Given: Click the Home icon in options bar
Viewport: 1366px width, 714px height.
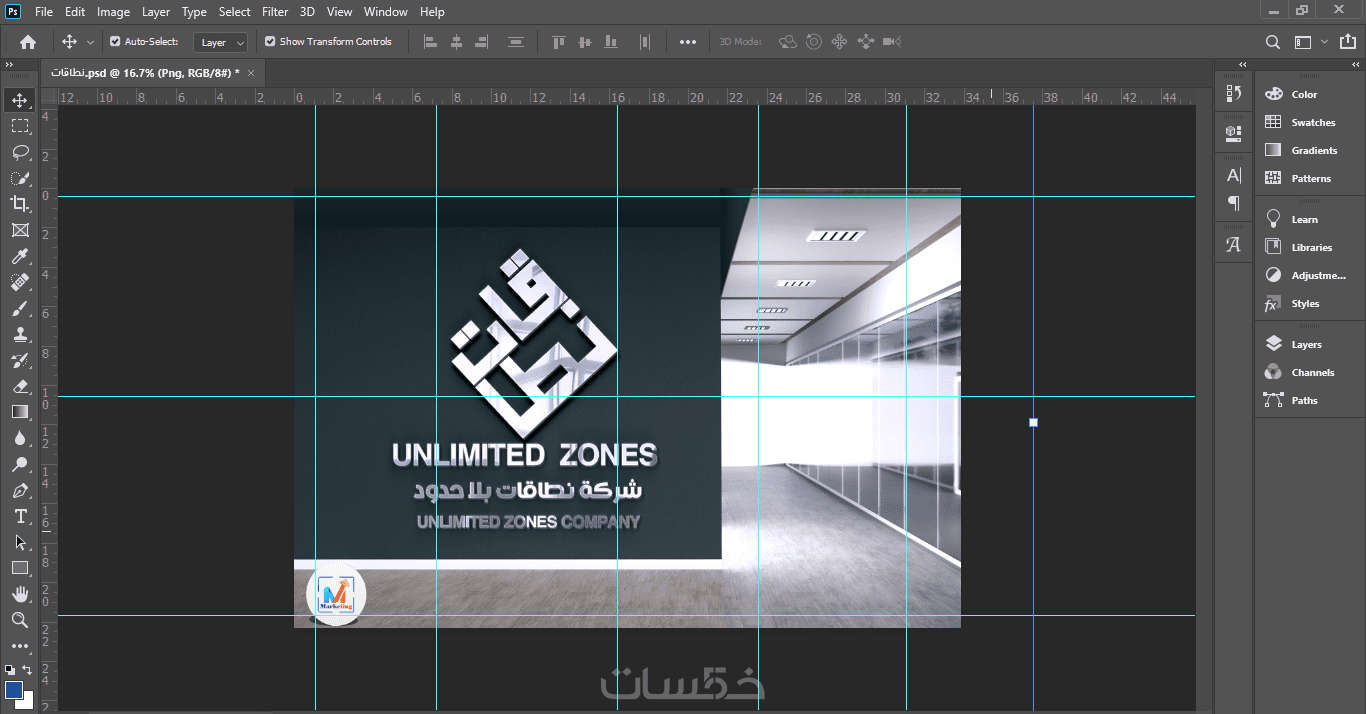Looking at the screenshot, I should pyautogui.click(x=28, y=42).
